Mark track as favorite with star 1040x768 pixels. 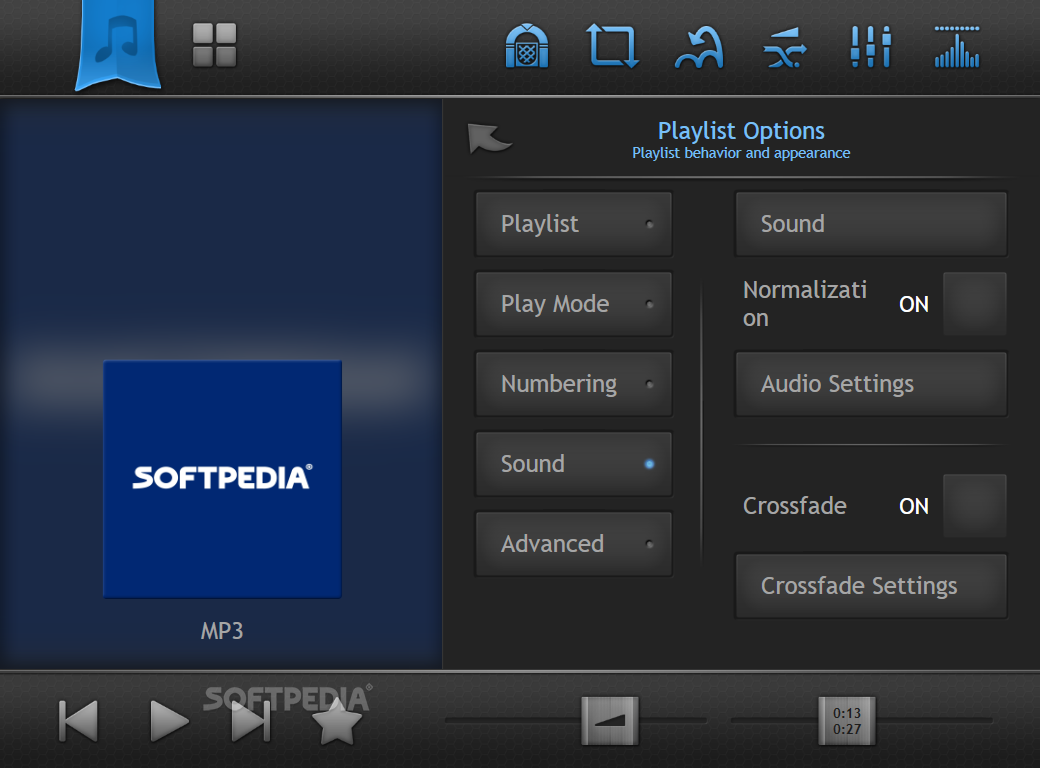coord(336,721)
